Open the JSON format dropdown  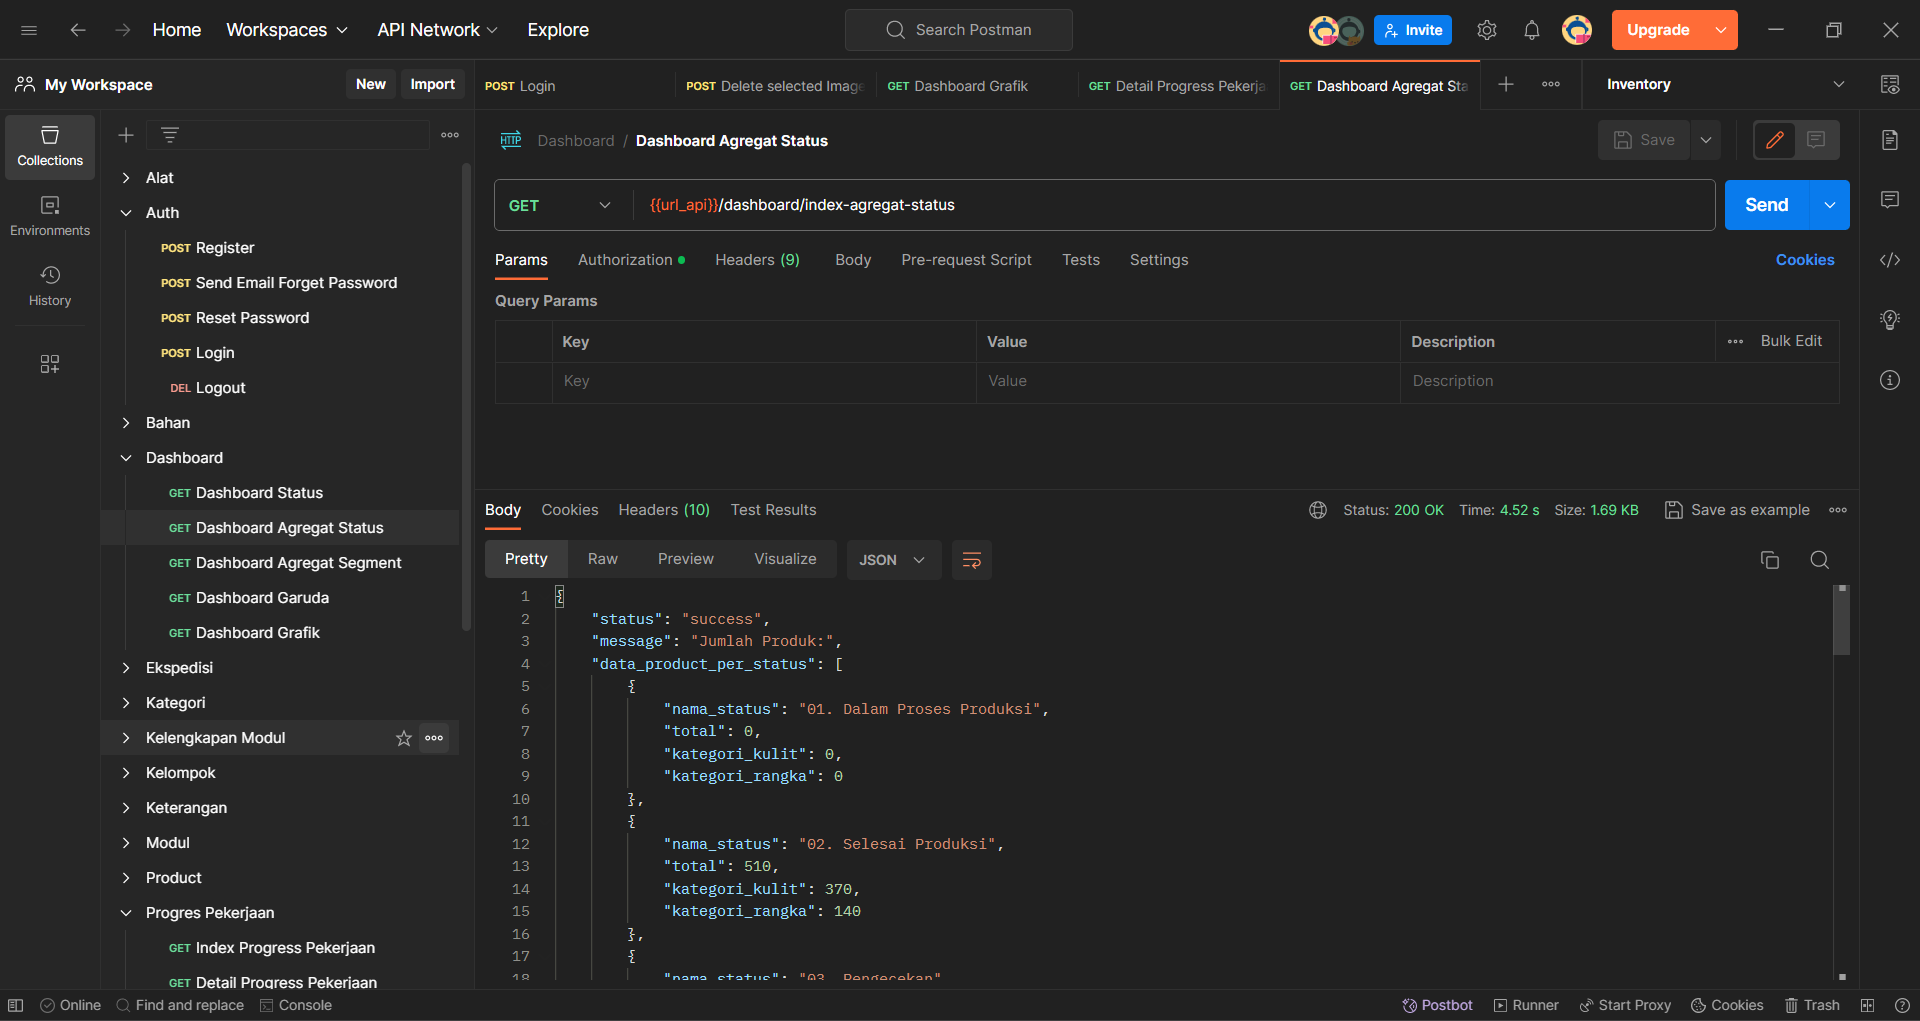point(892,560)
